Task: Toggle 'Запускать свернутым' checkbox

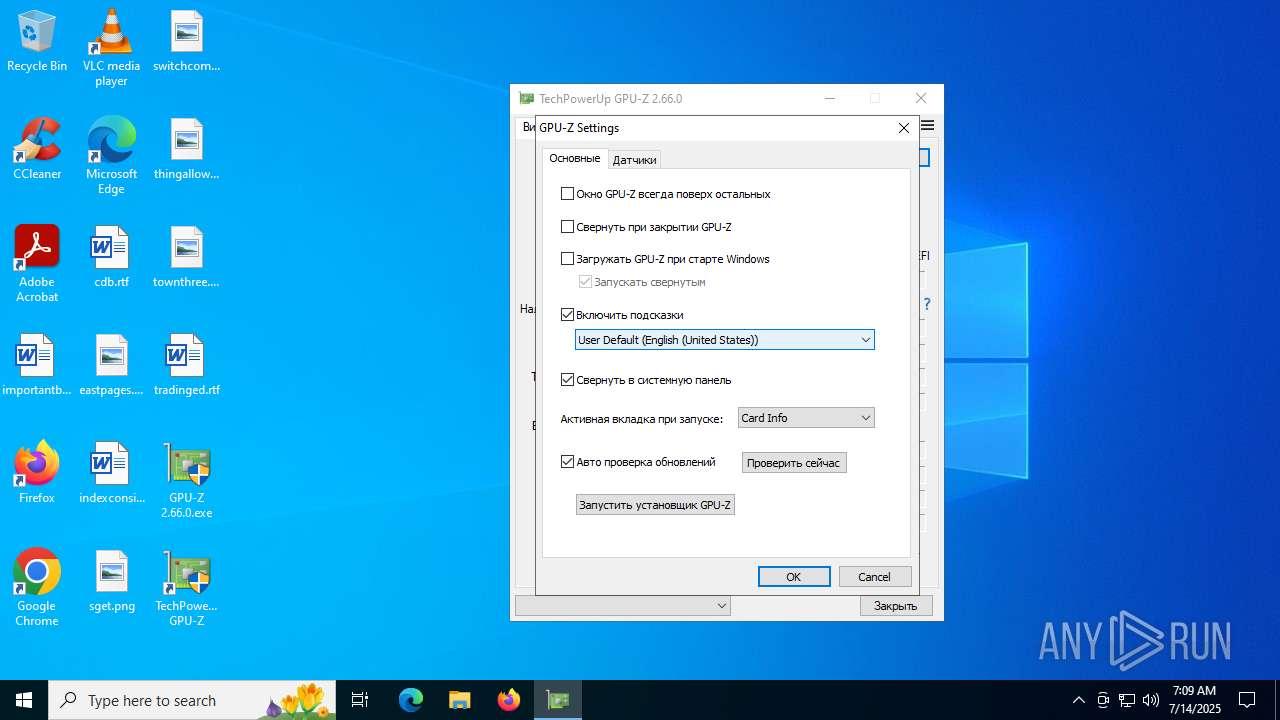Action: click(585, 282)
